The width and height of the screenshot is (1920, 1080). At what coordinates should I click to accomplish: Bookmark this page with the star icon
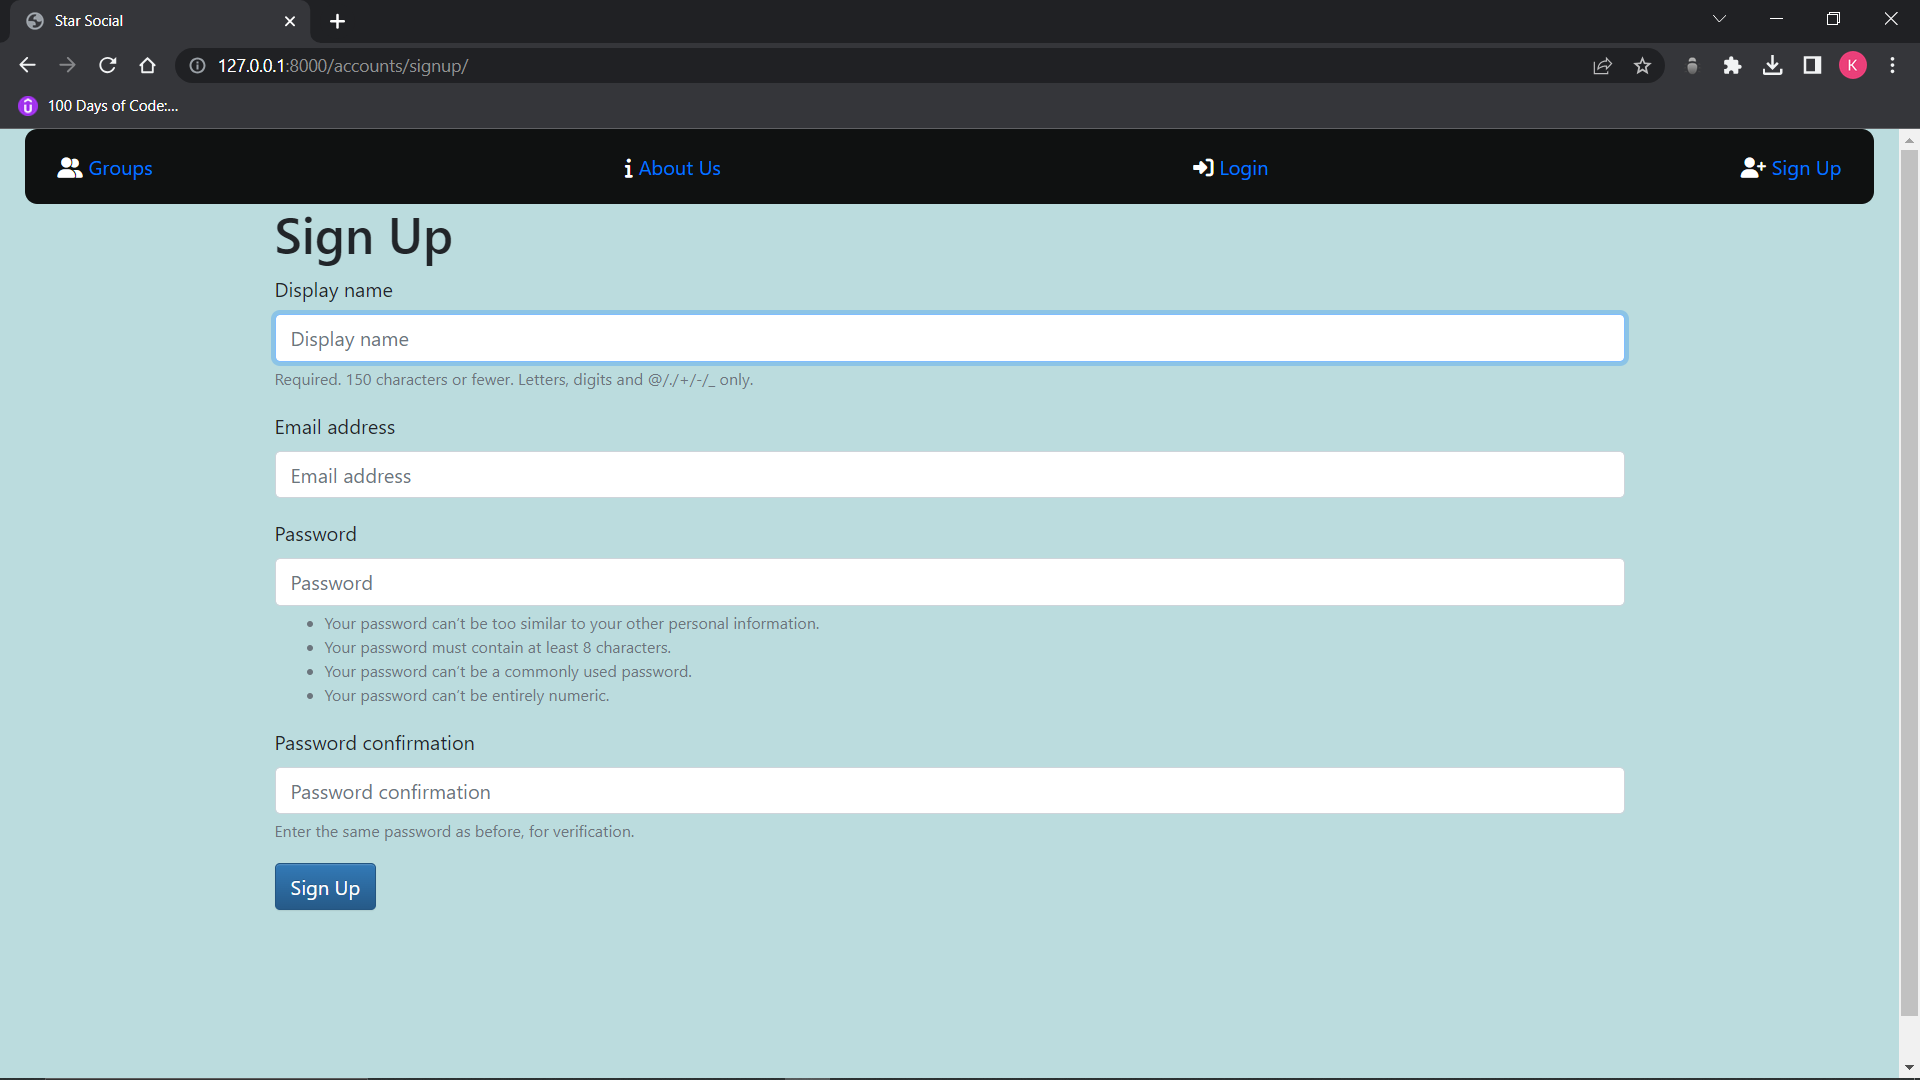click(x=1642, y=66)
